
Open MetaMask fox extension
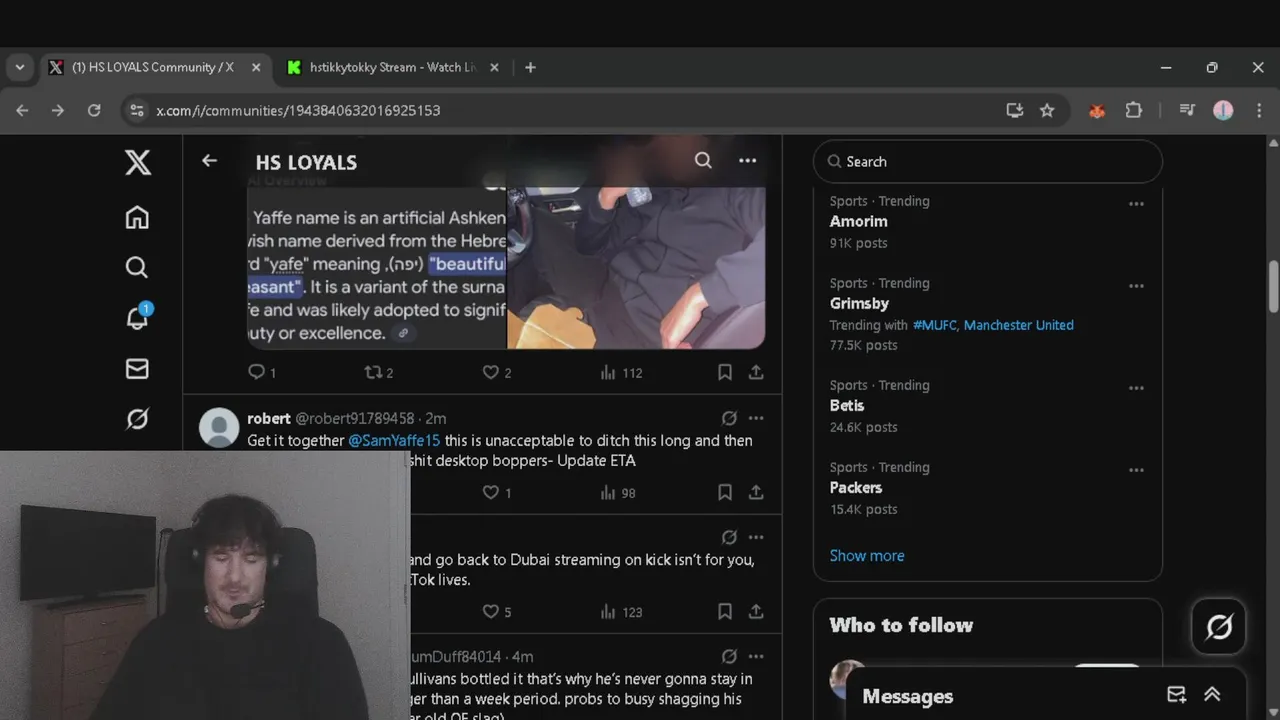tap(1097, 110)
